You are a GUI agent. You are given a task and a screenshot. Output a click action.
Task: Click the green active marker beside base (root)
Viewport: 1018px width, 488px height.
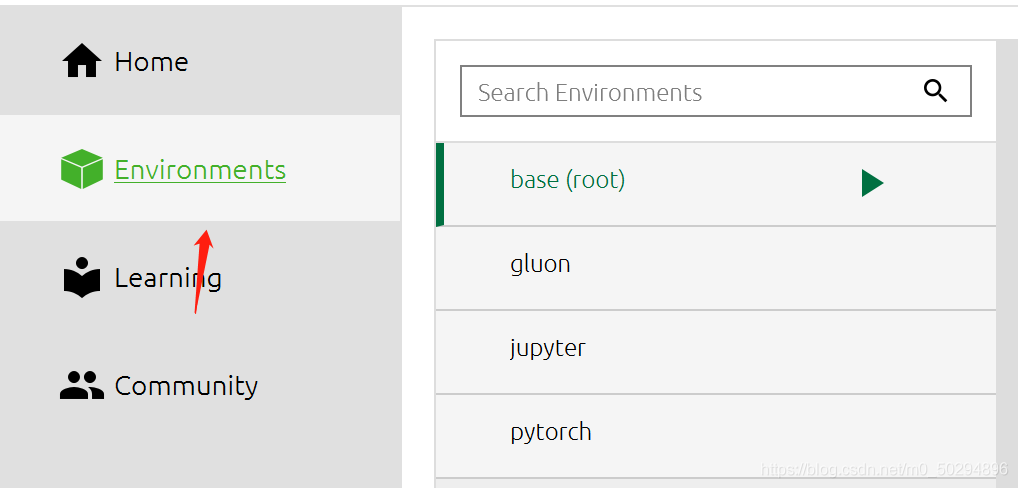(440, 184)
